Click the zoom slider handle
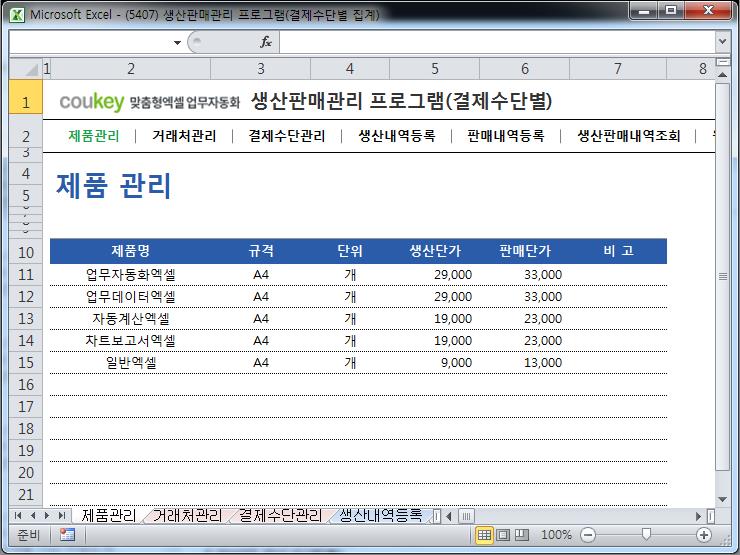The image size is (740, 555). tap(646, 534)
